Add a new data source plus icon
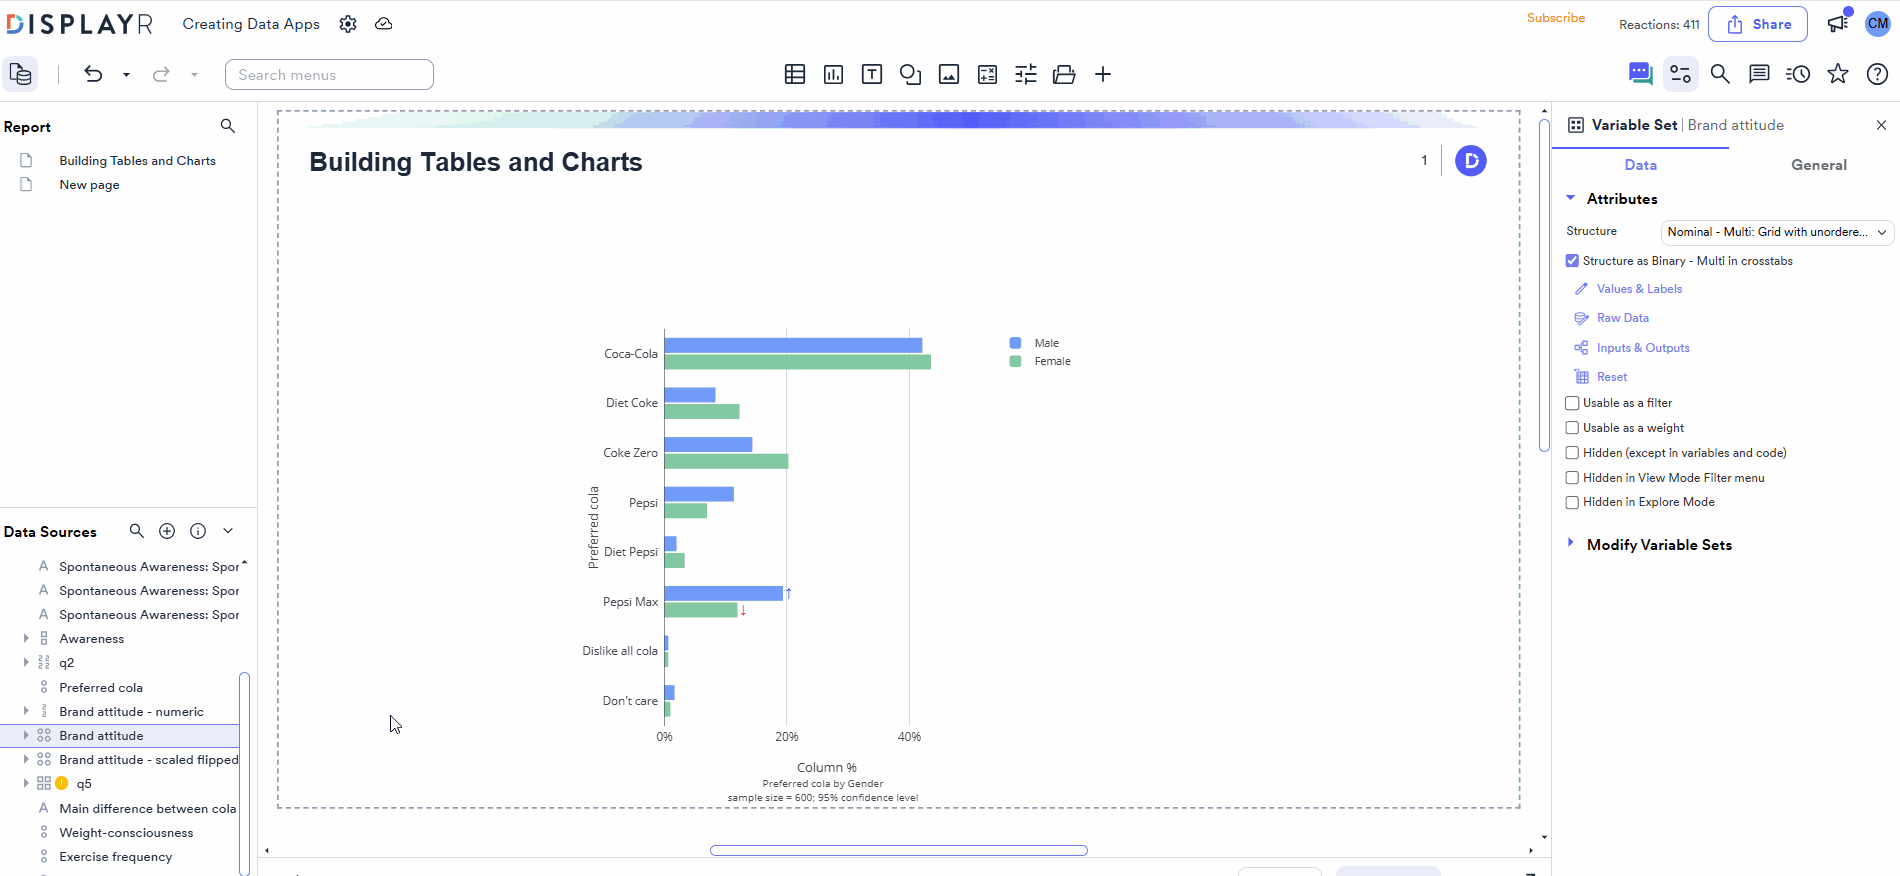This screenshot has height=876, width=1900. tap(167, 531)
